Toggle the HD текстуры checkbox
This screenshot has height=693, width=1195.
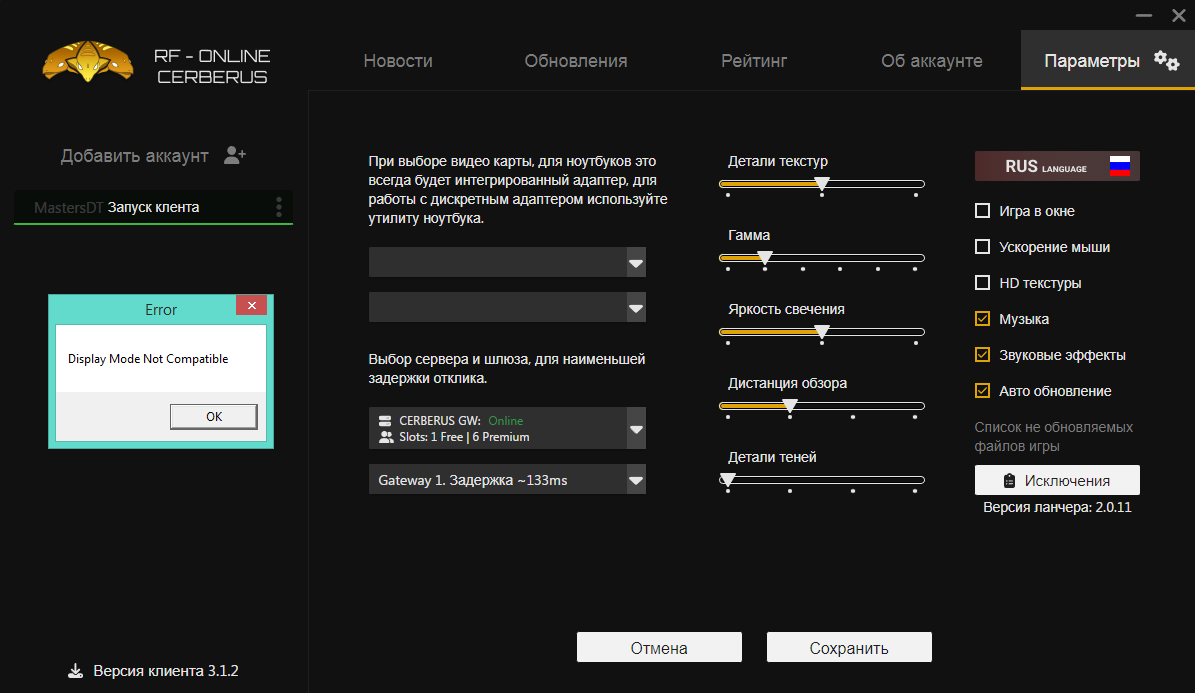pos(982,283)
